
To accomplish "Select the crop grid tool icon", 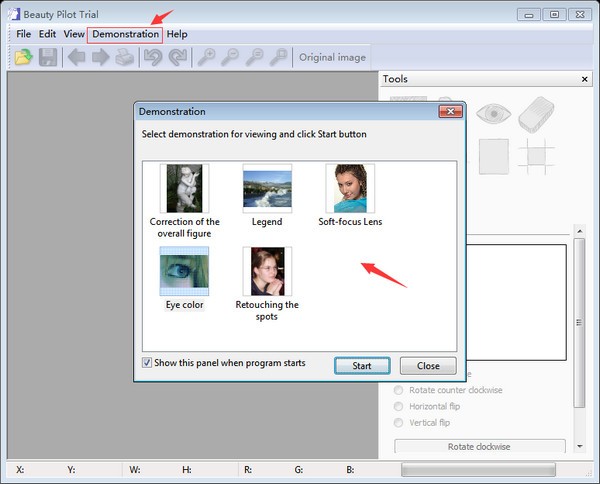I will click(538, 156).
